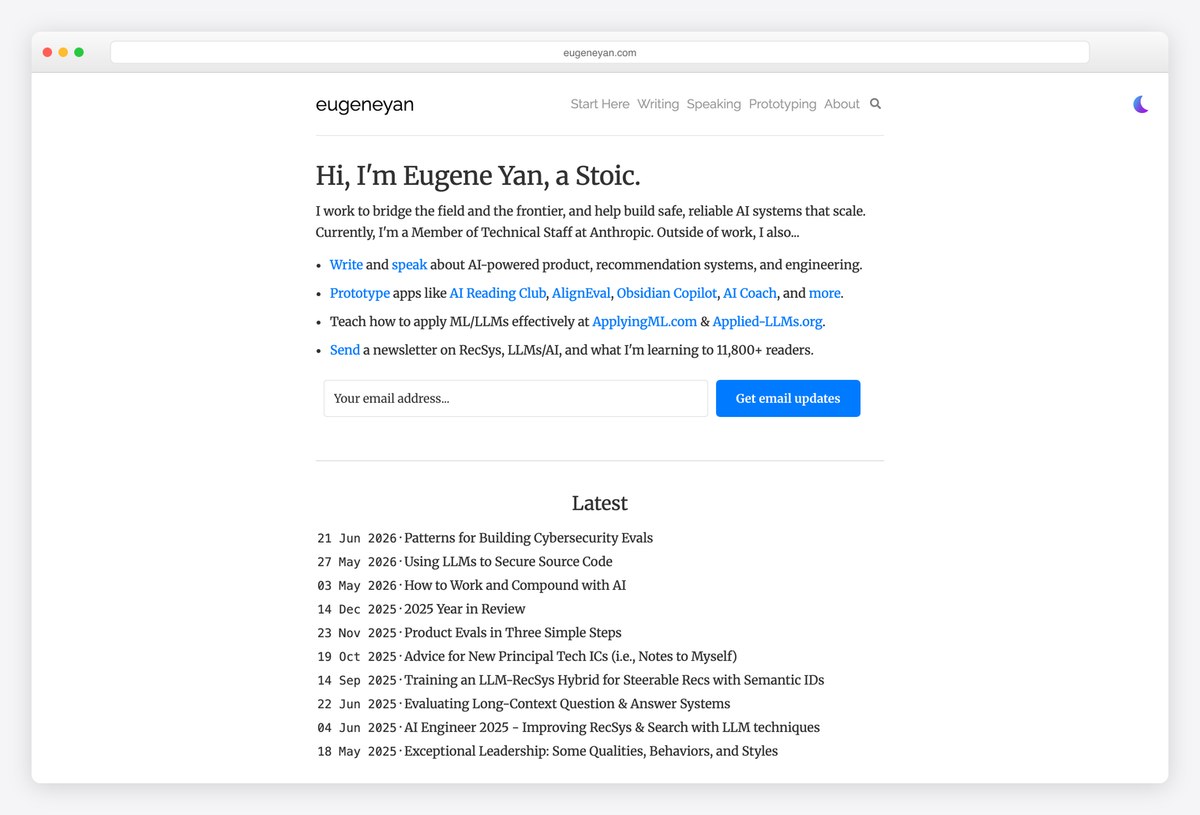
Task: Click the yellow minimize window button
Action: tap(63, 52)
